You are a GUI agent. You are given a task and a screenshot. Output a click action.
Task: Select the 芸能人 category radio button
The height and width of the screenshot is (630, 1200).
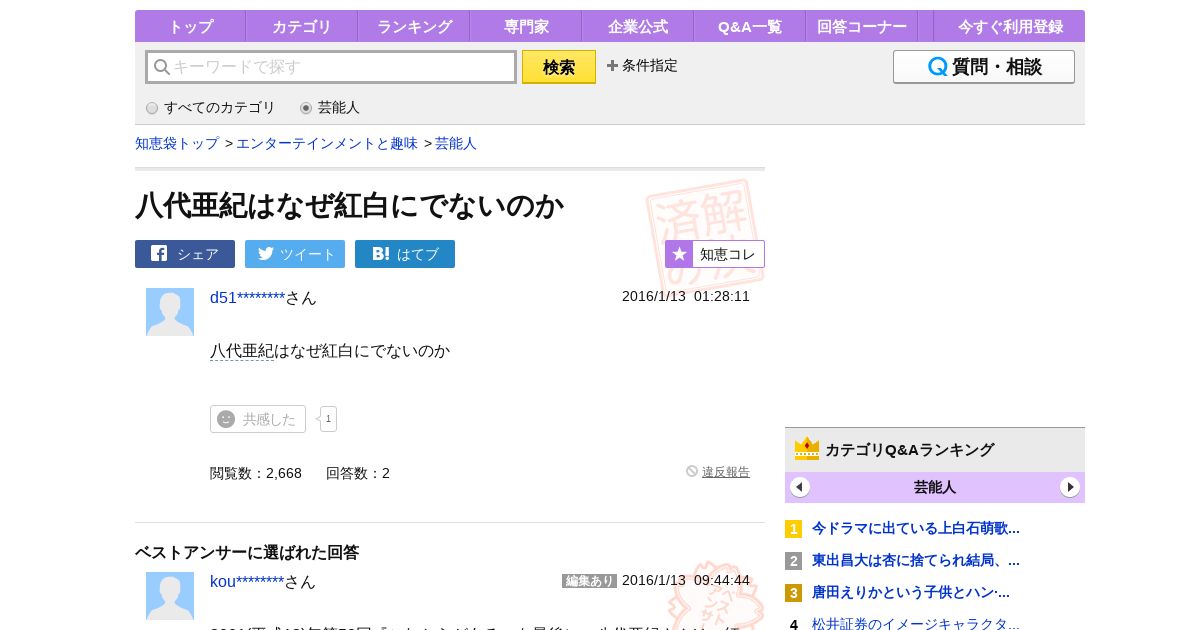(x=306, y=108)
